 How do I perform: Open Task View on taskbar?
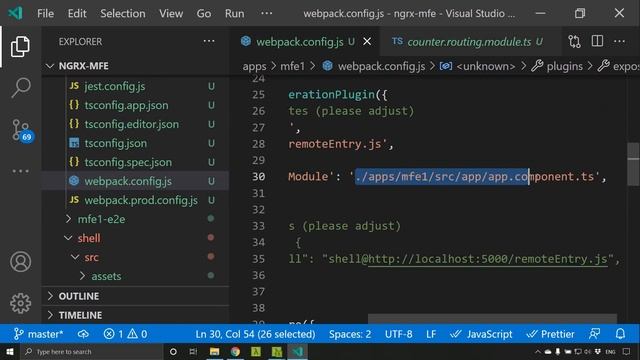click(193, 351)
